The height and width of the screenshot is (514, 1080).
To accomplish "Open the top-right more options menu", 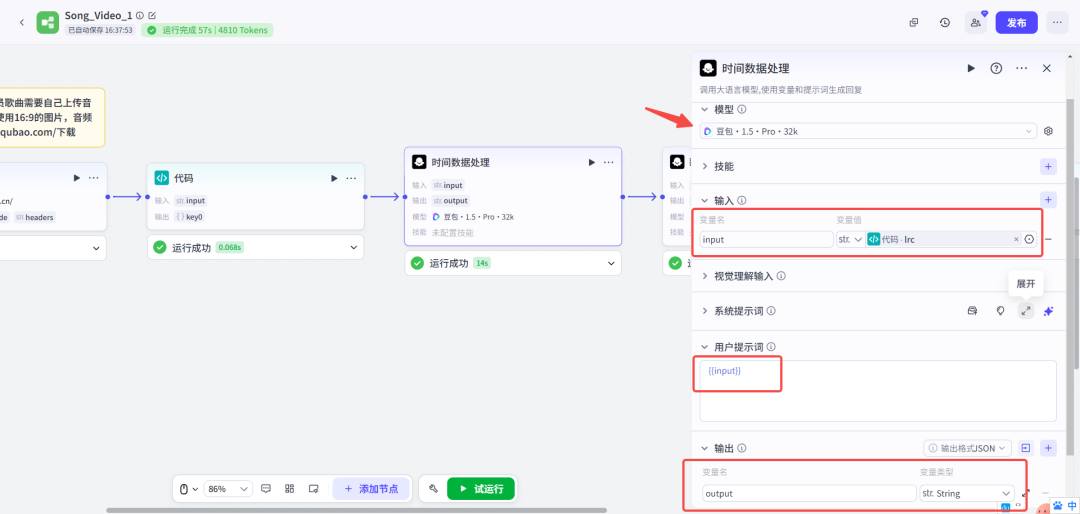I will [x=1057, y=22].
